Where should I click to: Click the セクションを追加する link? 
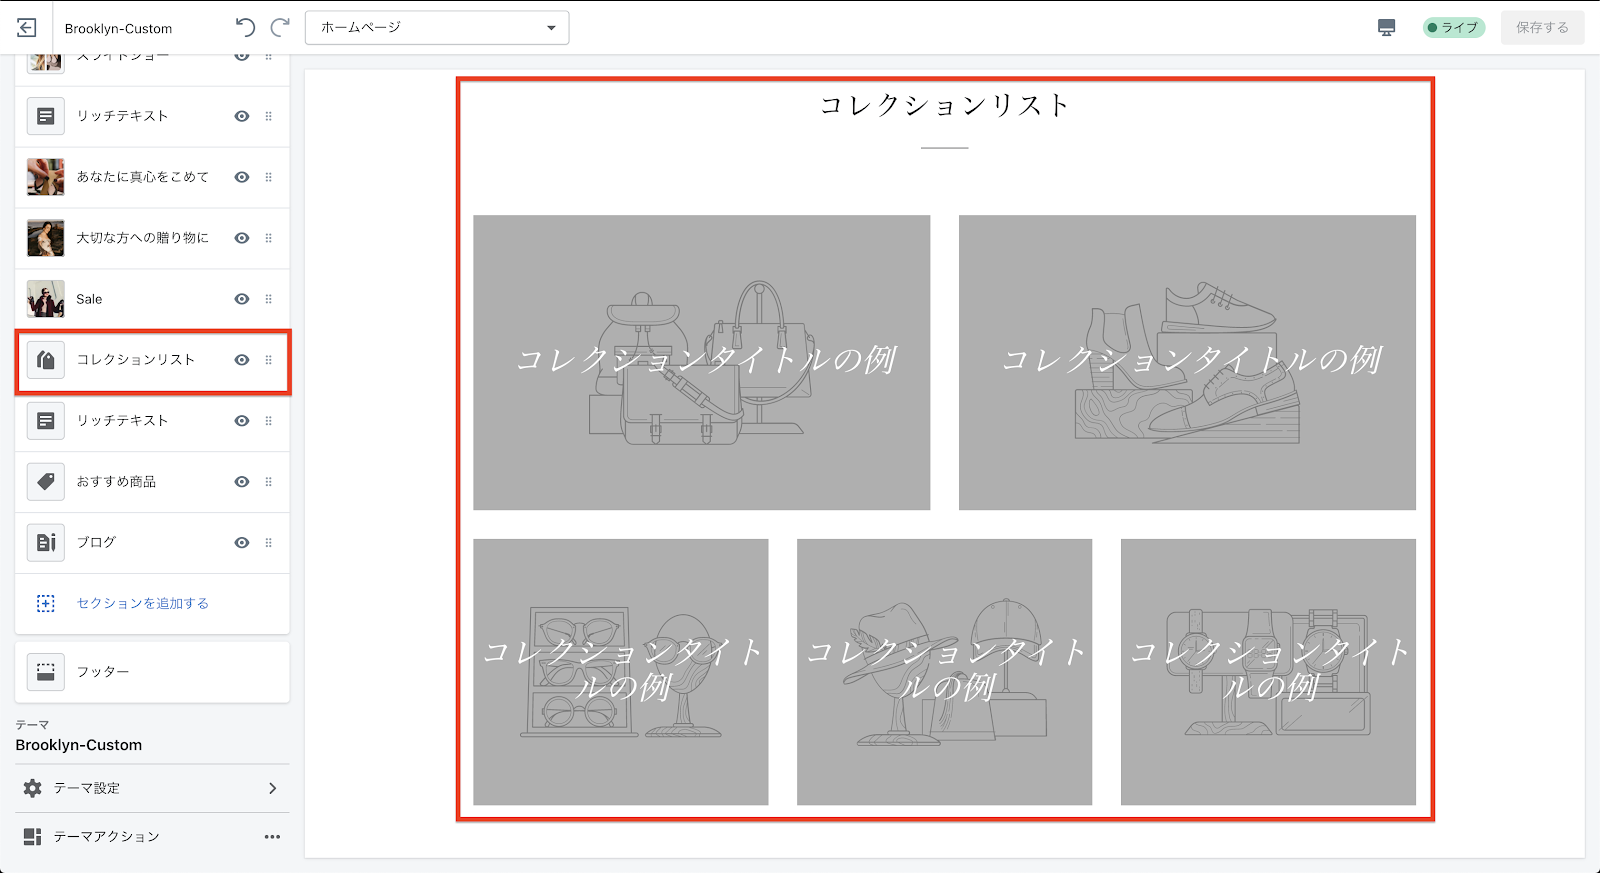pos(142,603)
